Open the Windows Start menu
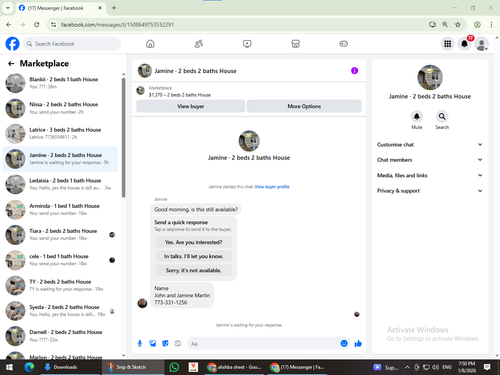Image resolution: width=500 pixels, height=375 pixels. [9, 367]
